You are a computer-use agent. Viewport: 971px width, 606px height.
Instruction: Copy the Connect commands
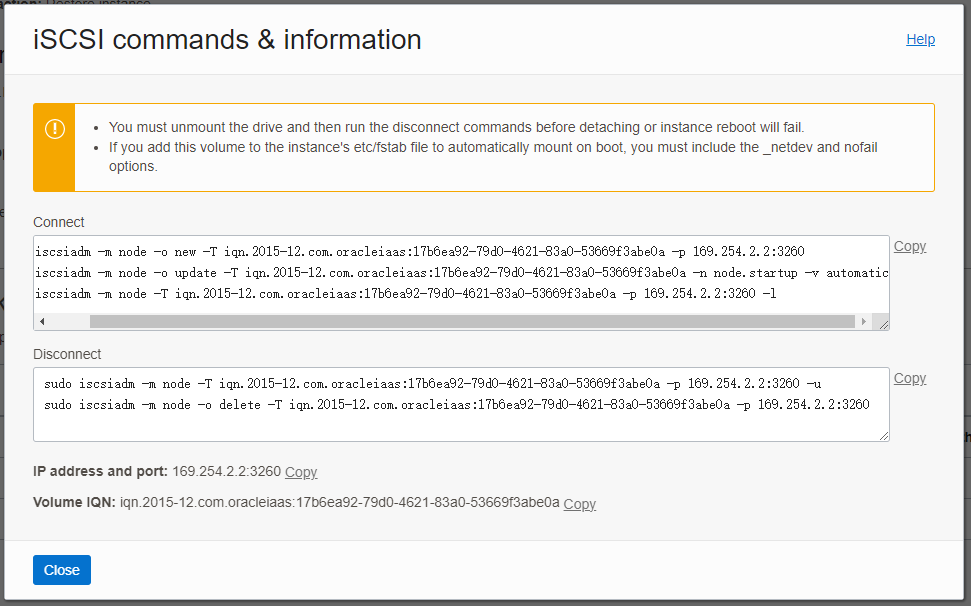click(910, 246)
